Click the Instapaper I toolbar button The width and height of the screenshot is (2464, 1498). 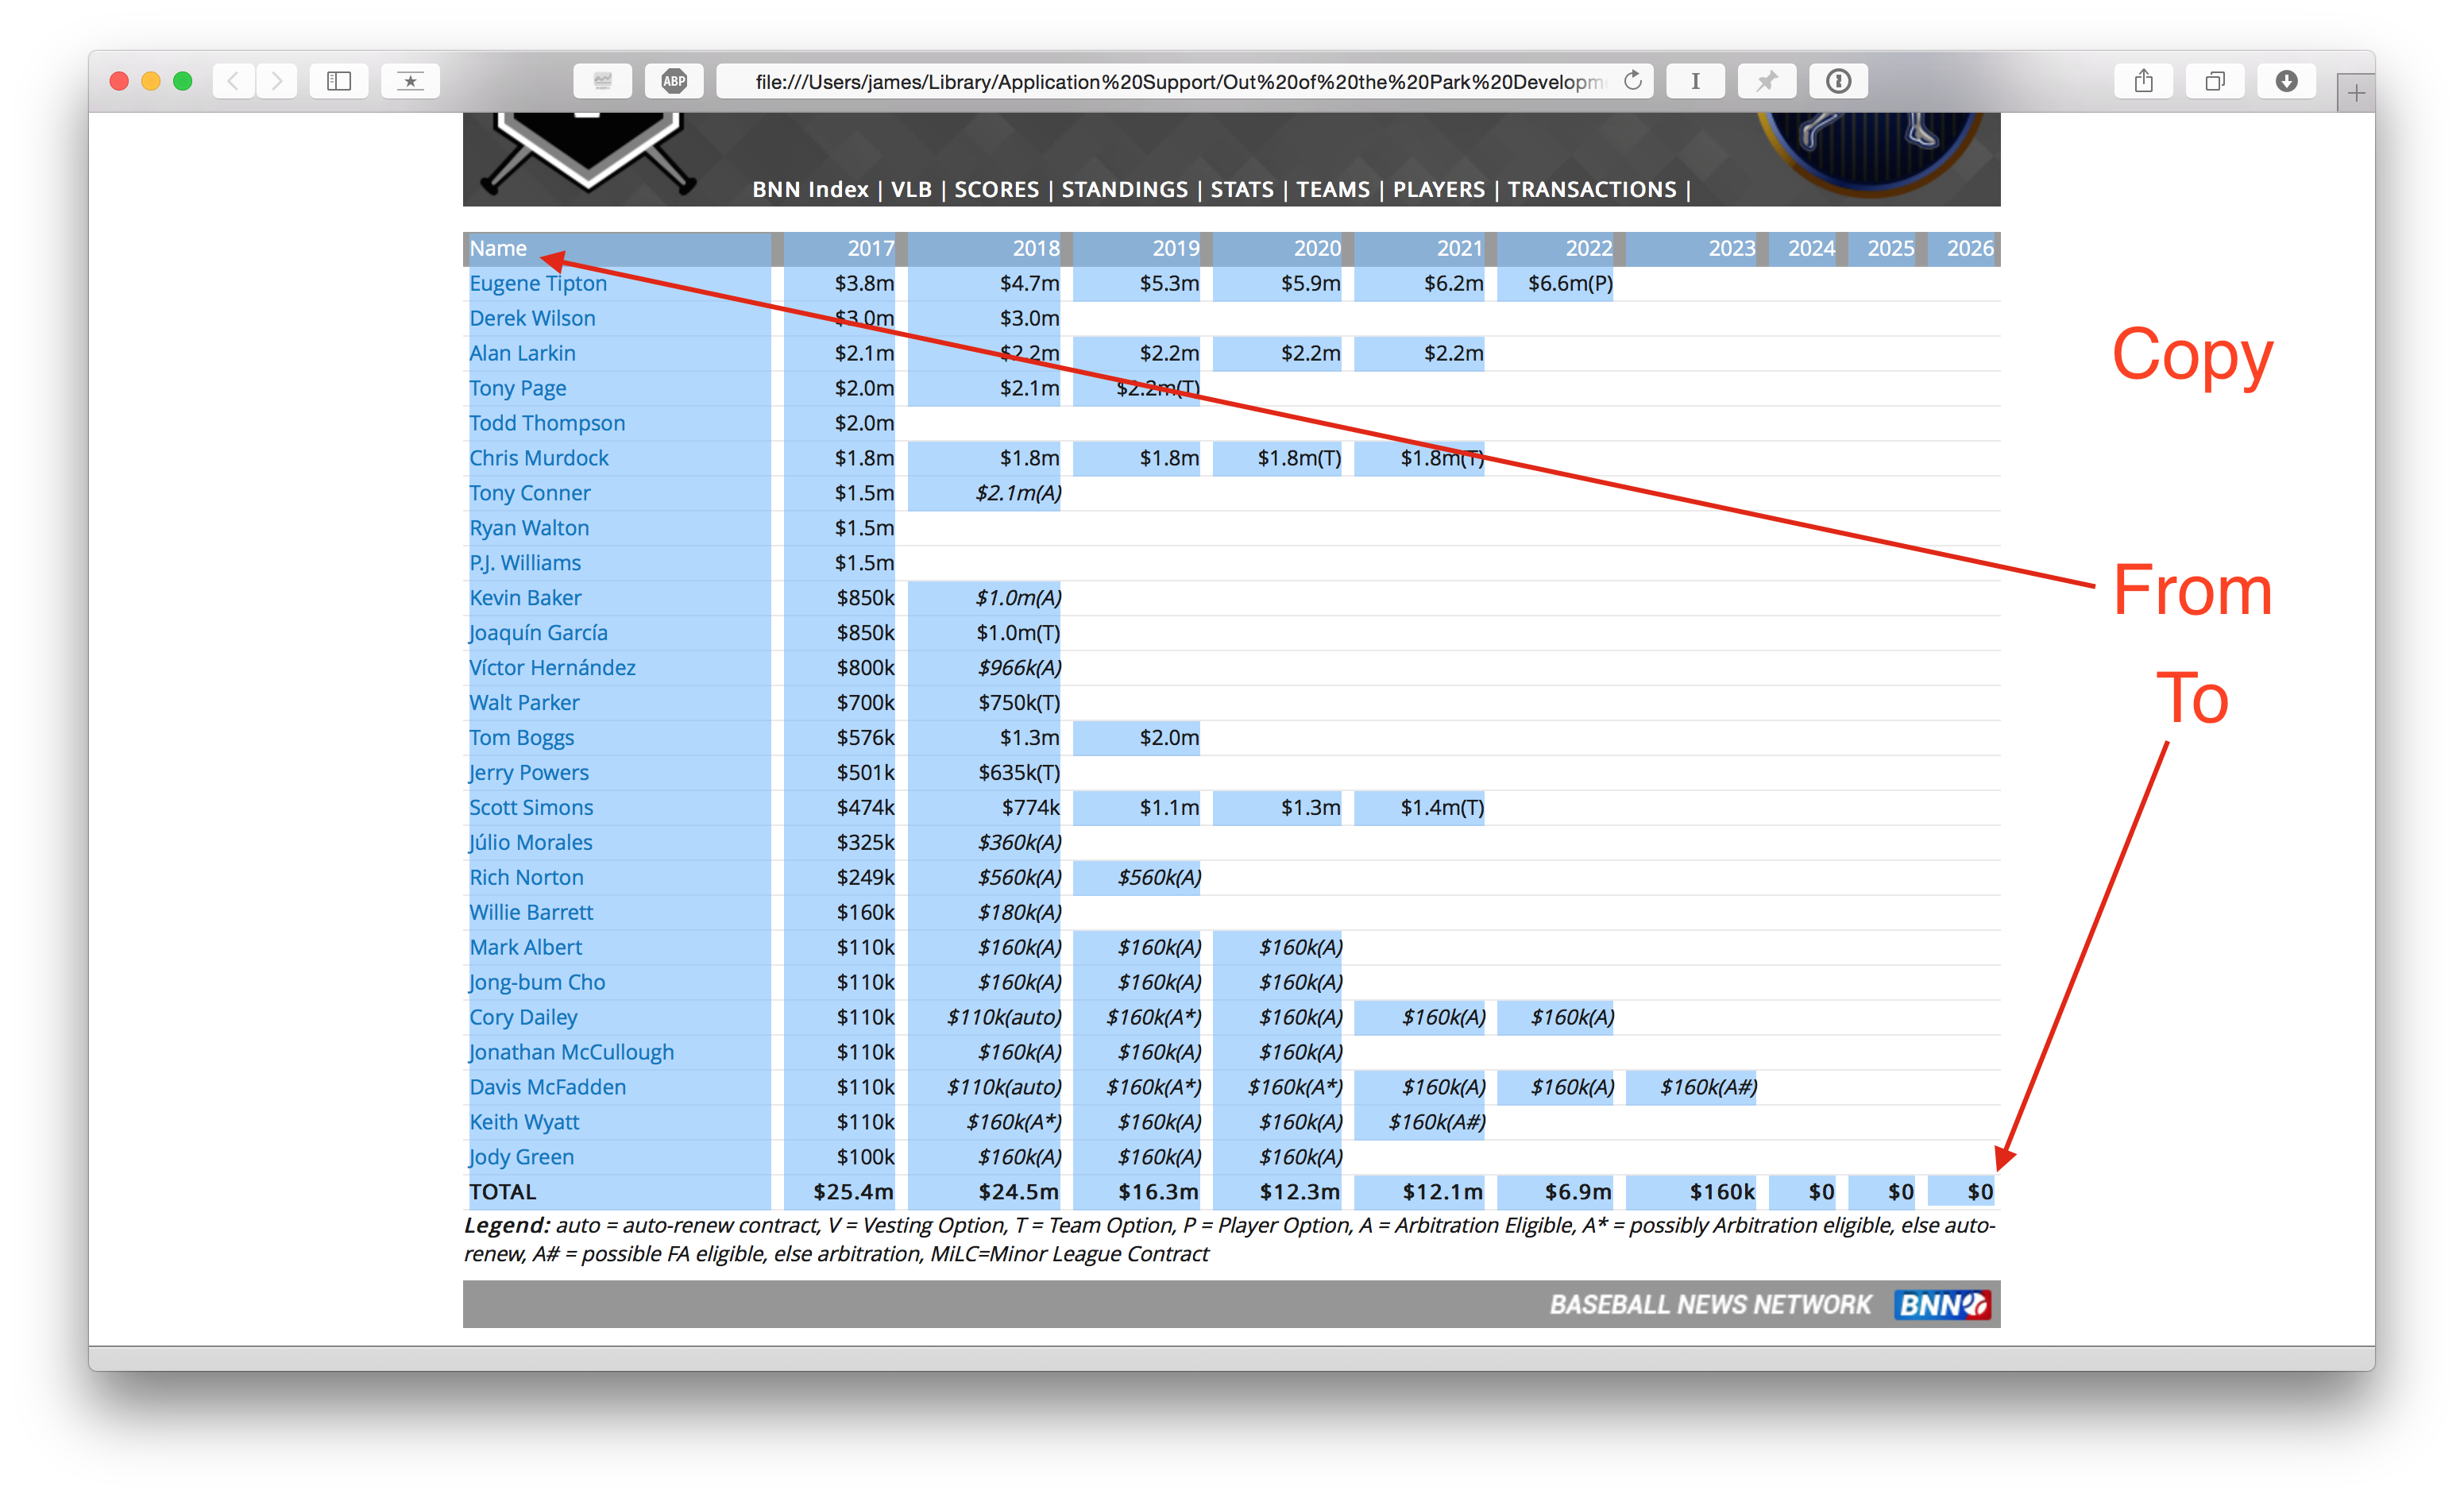(1695, 81)
